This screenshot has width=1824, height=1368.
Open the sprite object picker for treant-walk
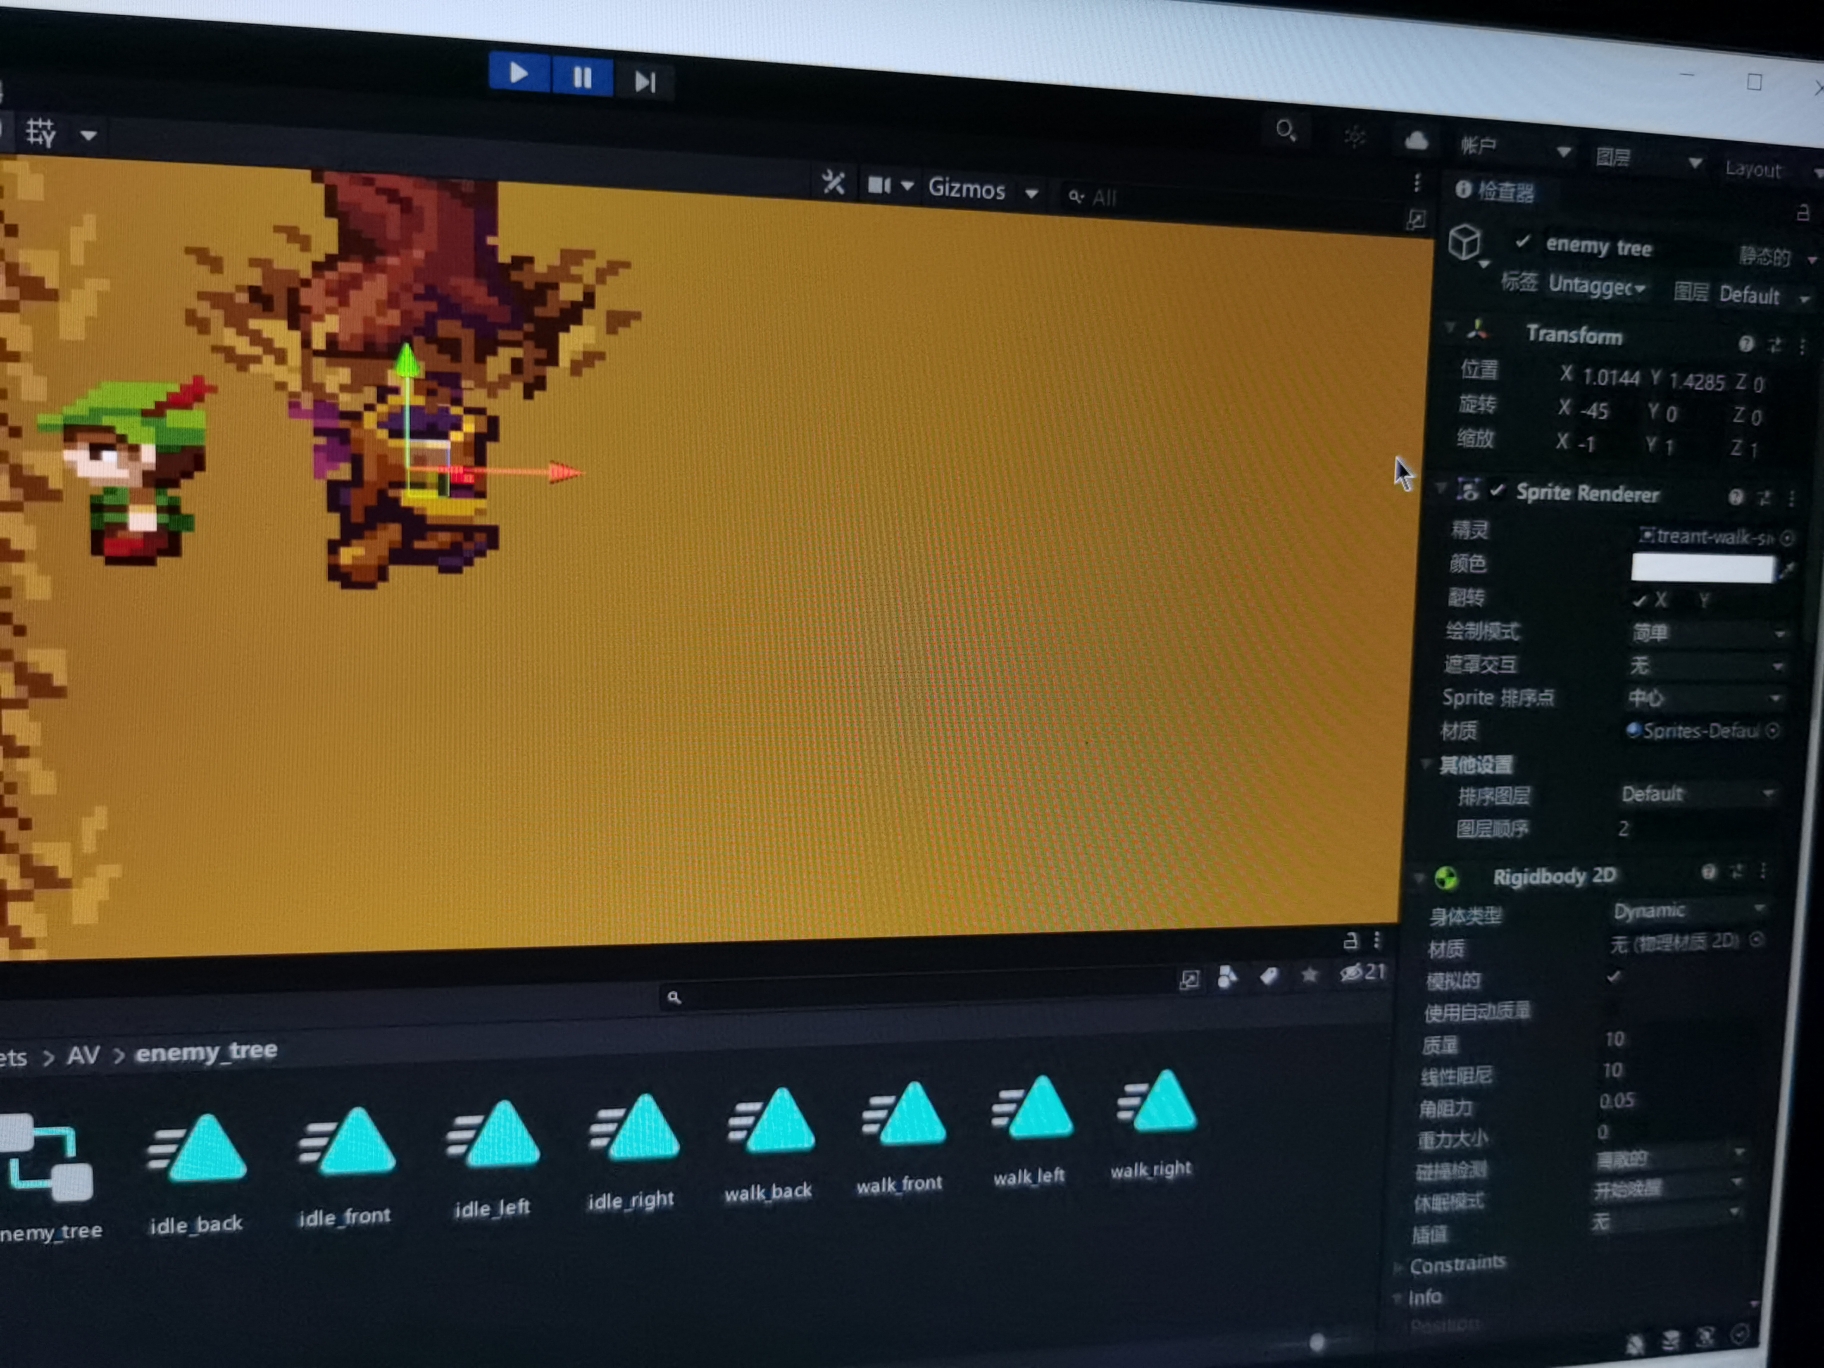click(1787, 538)
